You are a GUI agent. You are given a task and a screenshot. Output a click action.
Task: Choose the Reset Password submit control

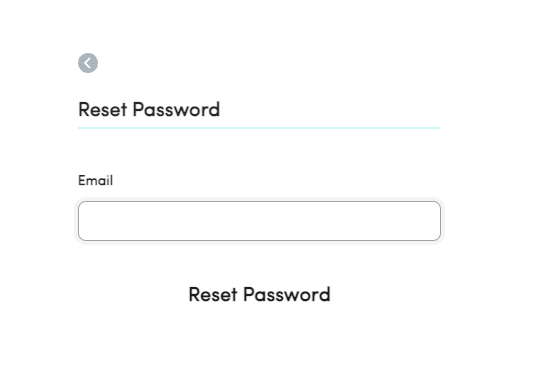tap(259, 294)
